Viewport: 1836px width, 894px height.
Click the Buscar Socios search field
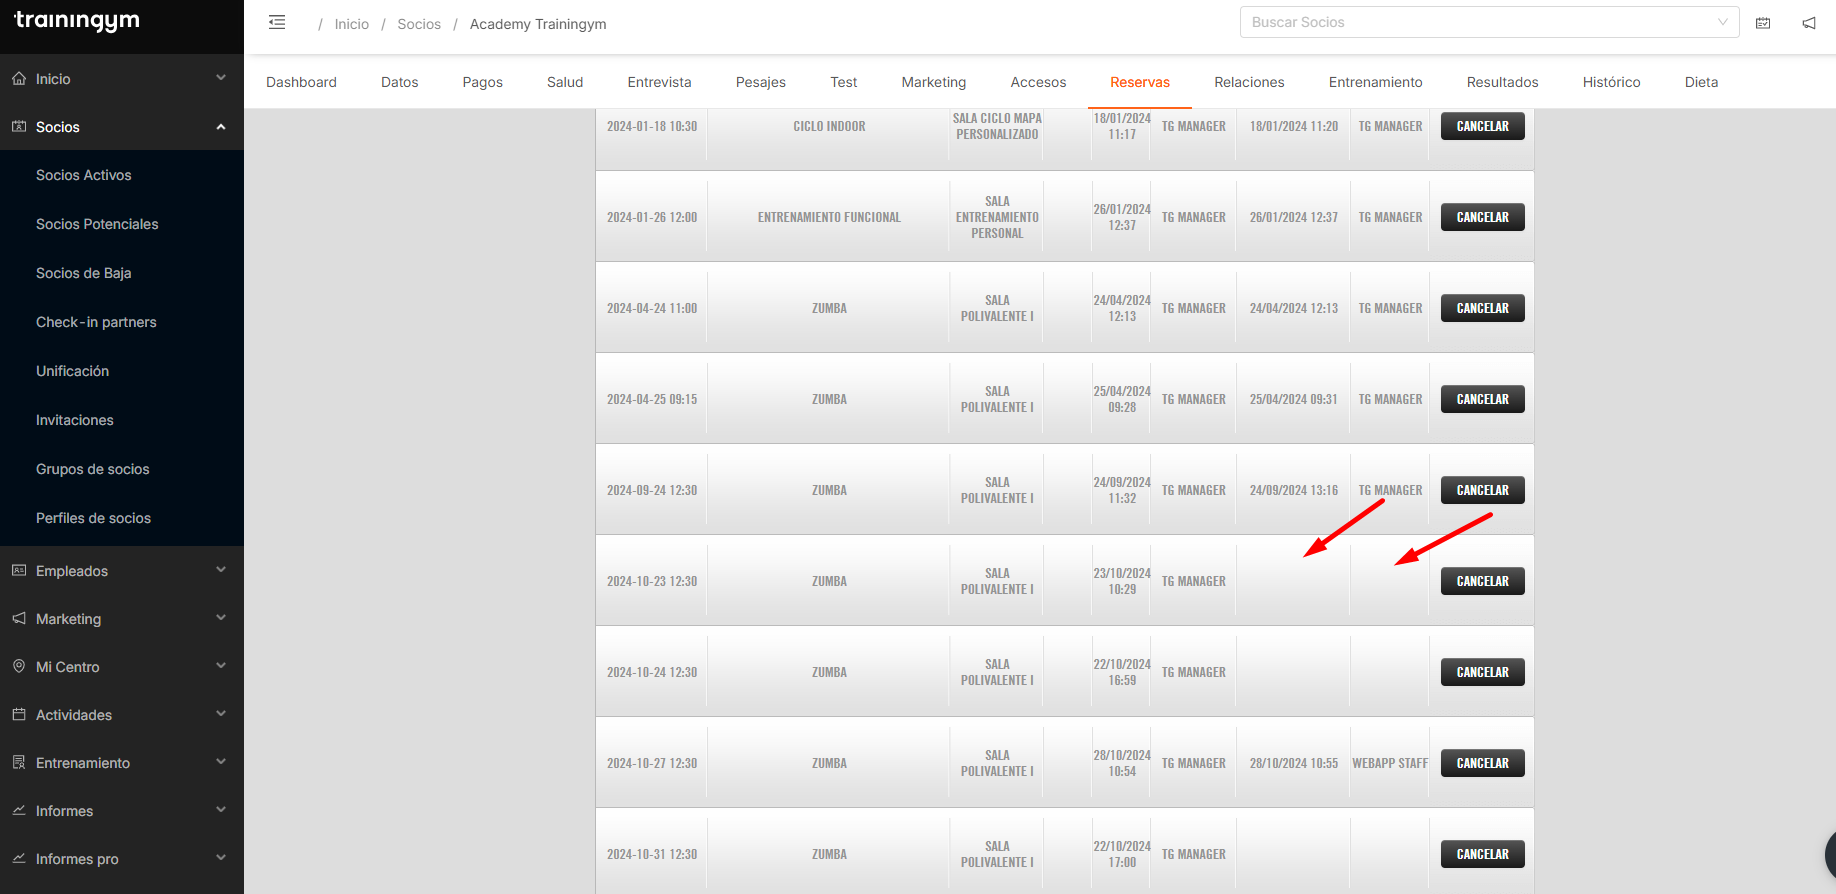[x=1475, y=22]
